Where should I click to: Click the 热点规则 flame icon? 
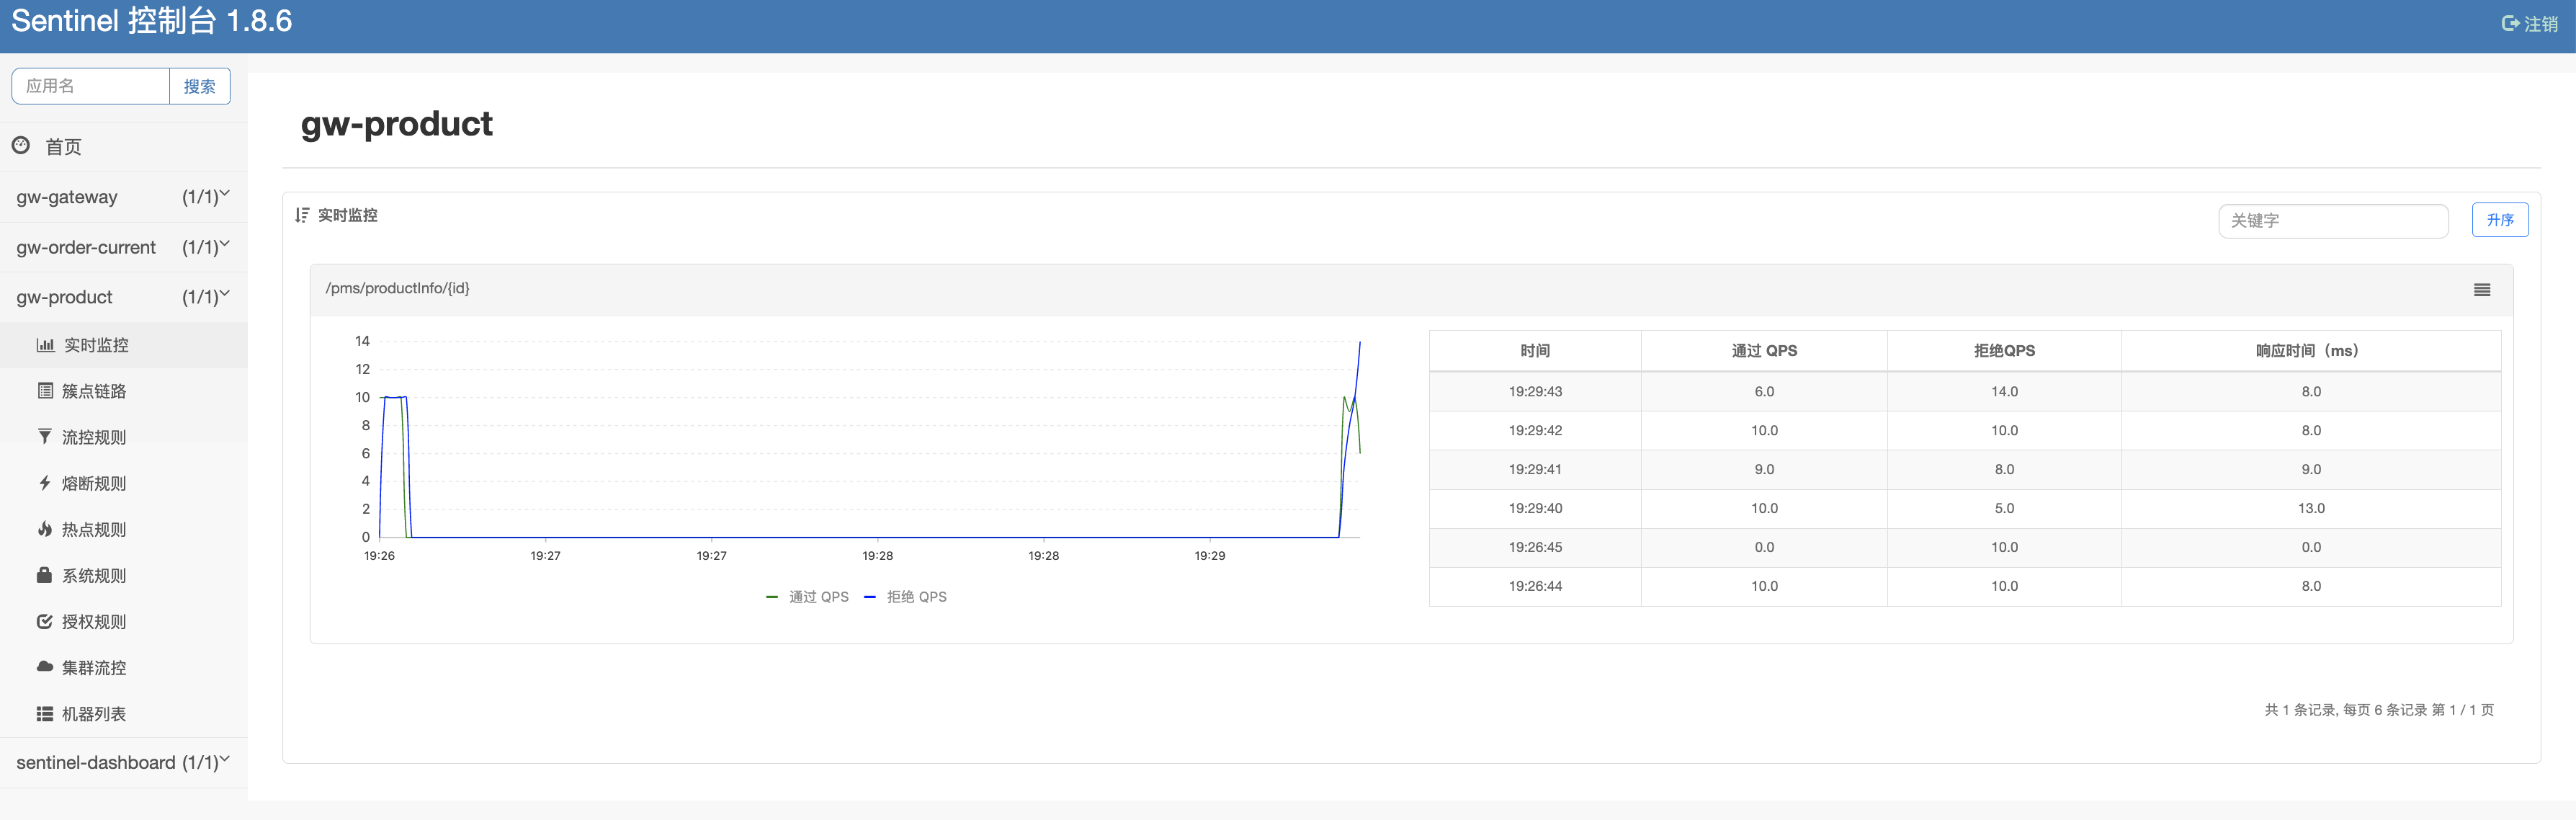point(45,529)
